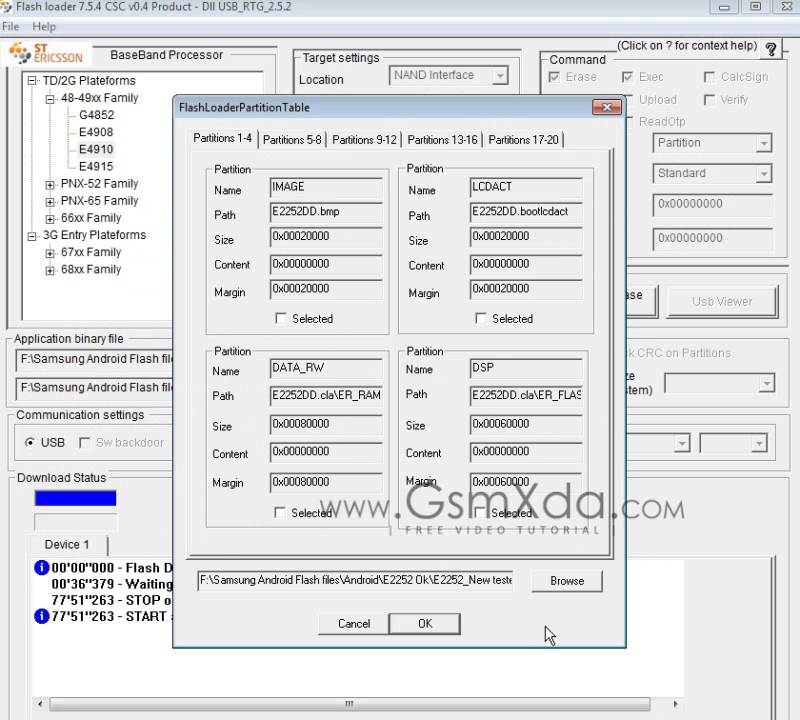Collapse the 3G Entry Plateforms node
The width and height of the screenshot is (800, 720).
[x=32, y=236]
